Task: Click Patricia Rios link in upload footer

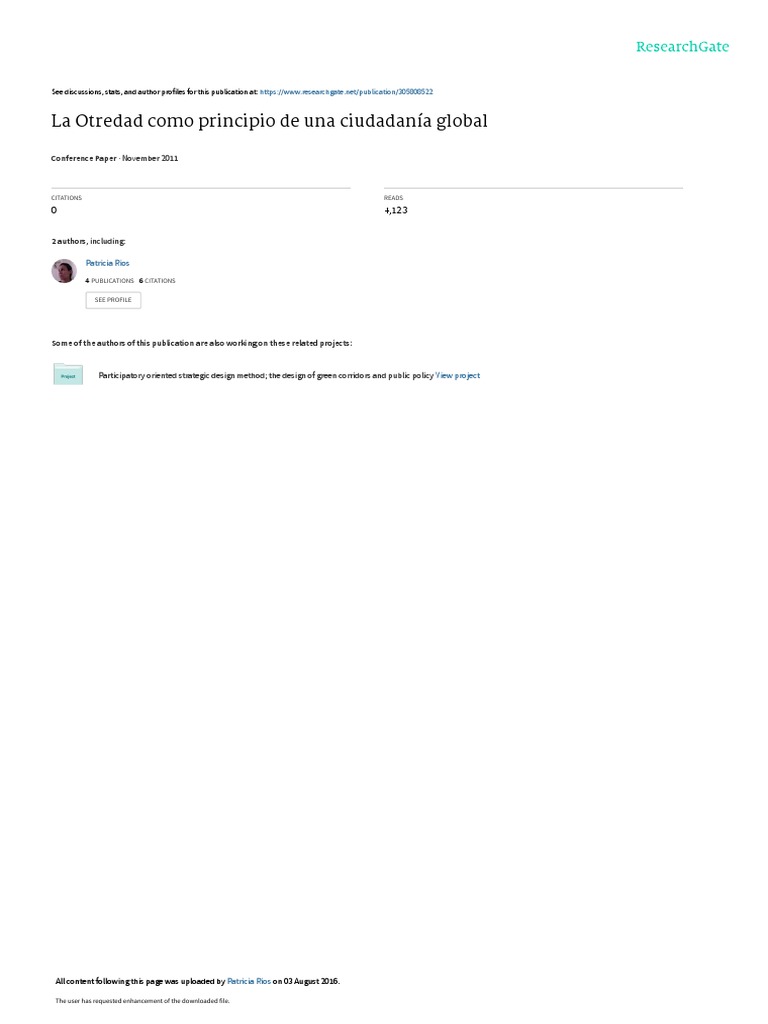Action: pyautogui.click(x=249, y=981)
